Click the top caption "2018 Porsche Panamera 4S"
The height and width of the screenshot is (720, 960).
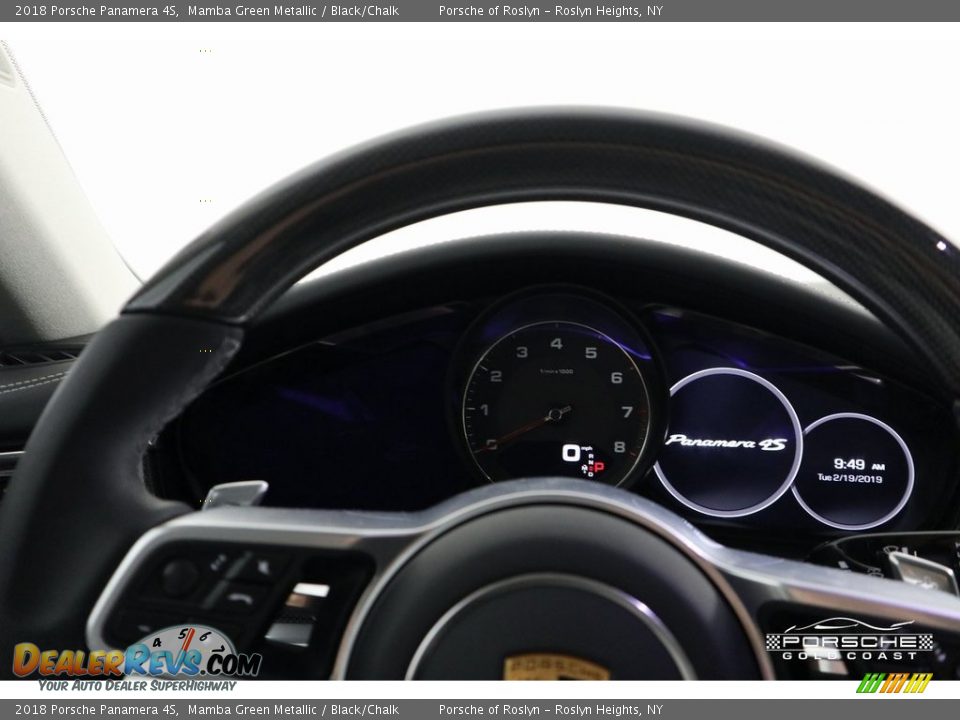click(96, 10)
